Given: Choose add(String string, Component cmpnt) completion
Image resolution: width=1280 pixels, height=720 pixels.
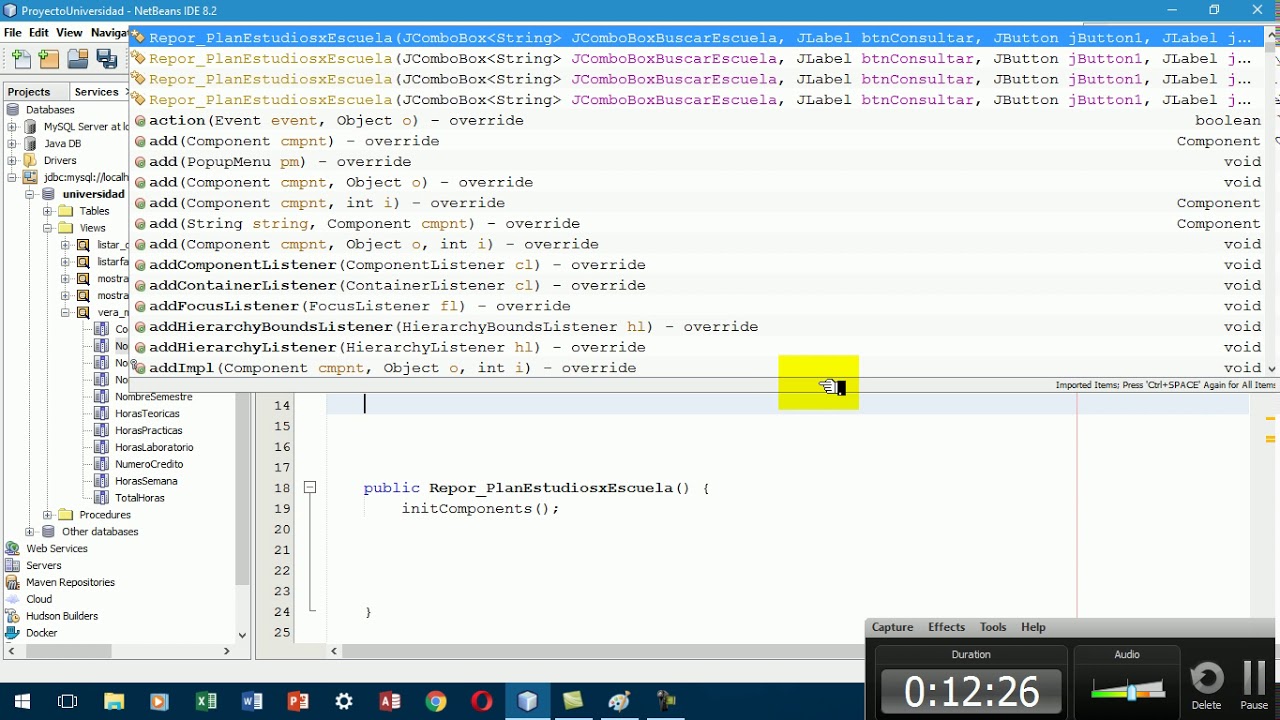Looking at the screenshot, I should [698, 224].
